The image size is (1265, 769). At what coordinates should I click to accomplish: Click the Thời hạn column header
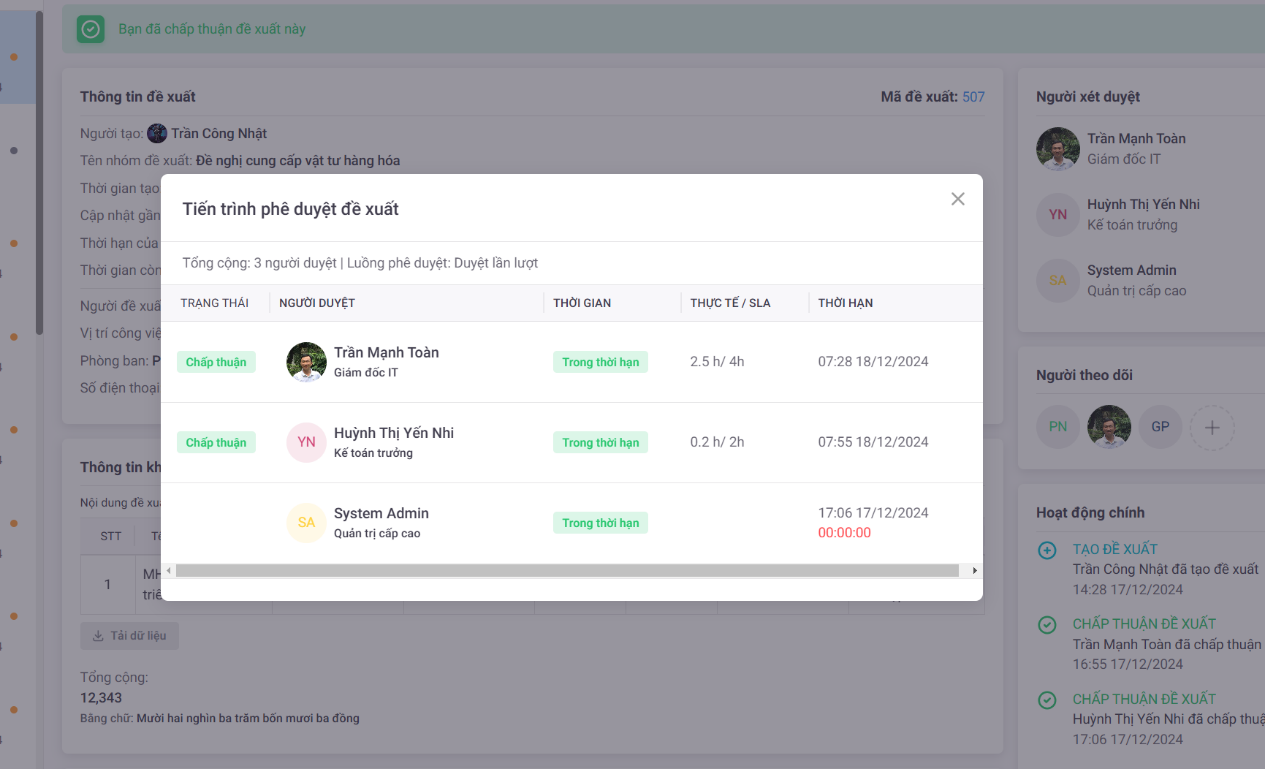pyautogui.click(x=845, y=303)
